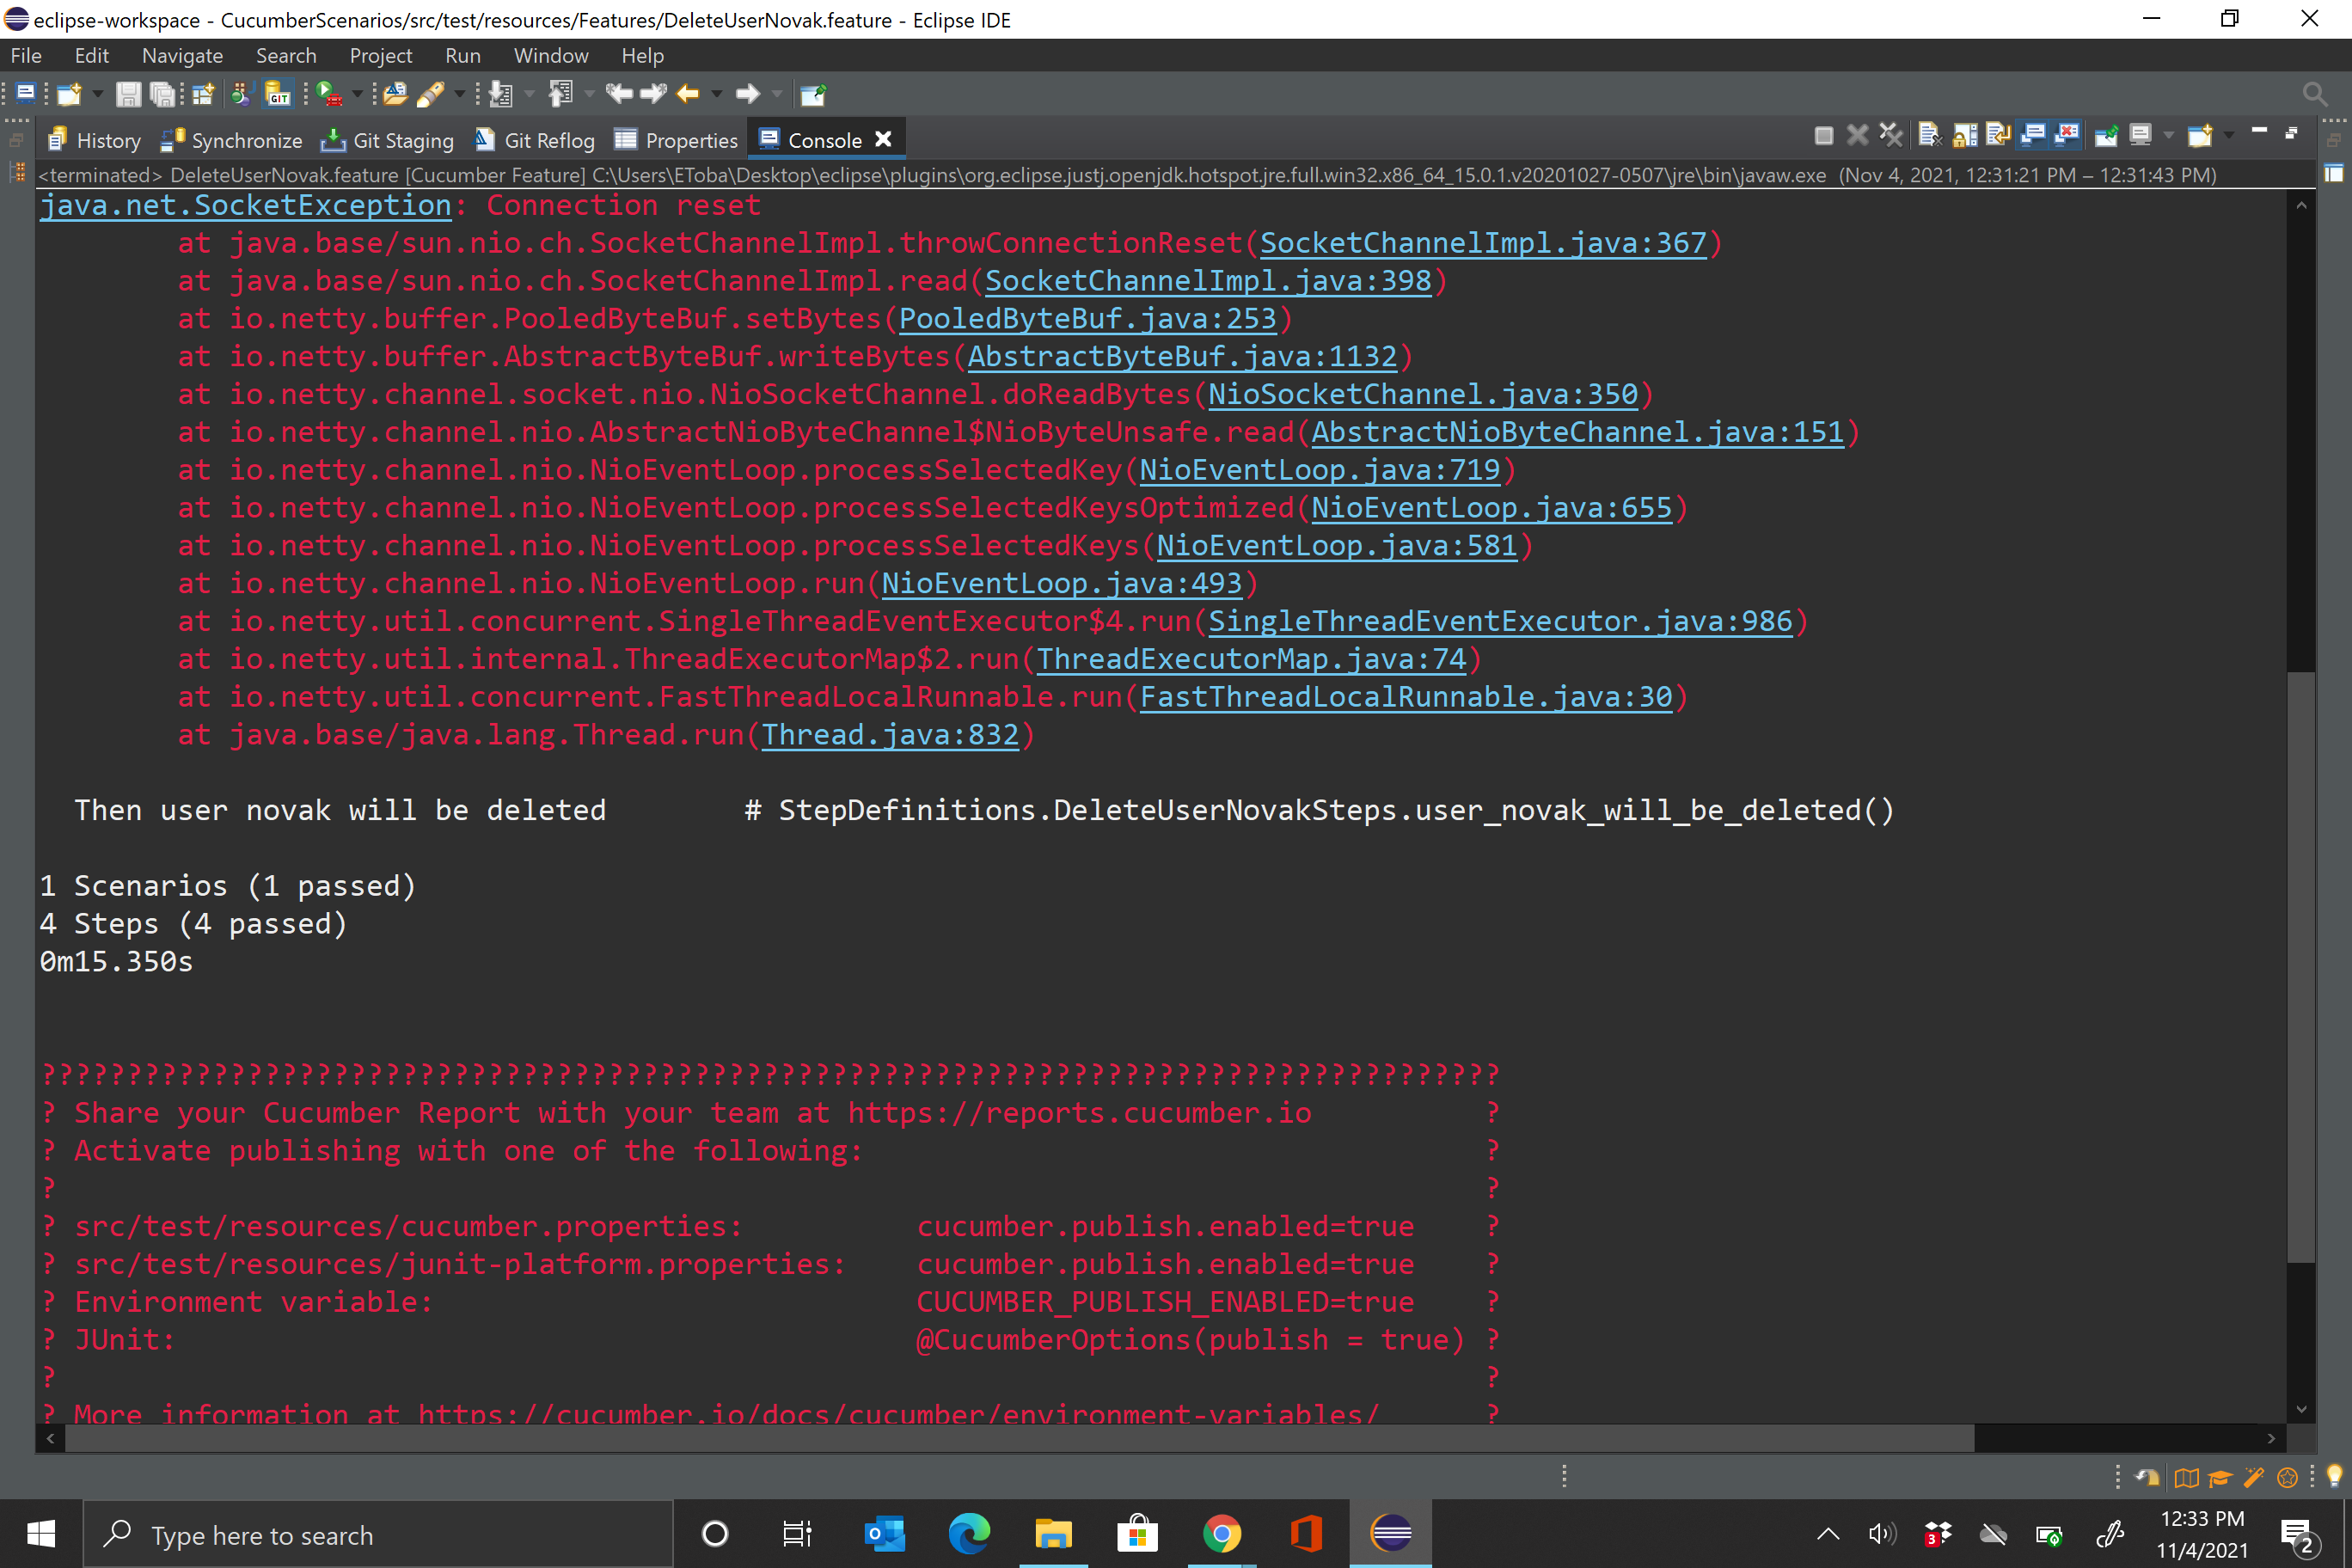Open the SocketChannelImpl.java:367 stack trace link

pos(1483,243)
